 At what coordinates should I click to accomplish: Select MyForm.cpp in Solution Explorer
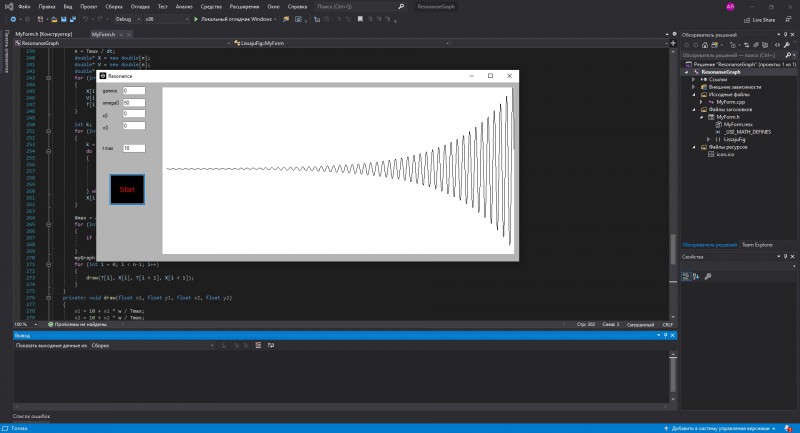click(x=731, y=102)
